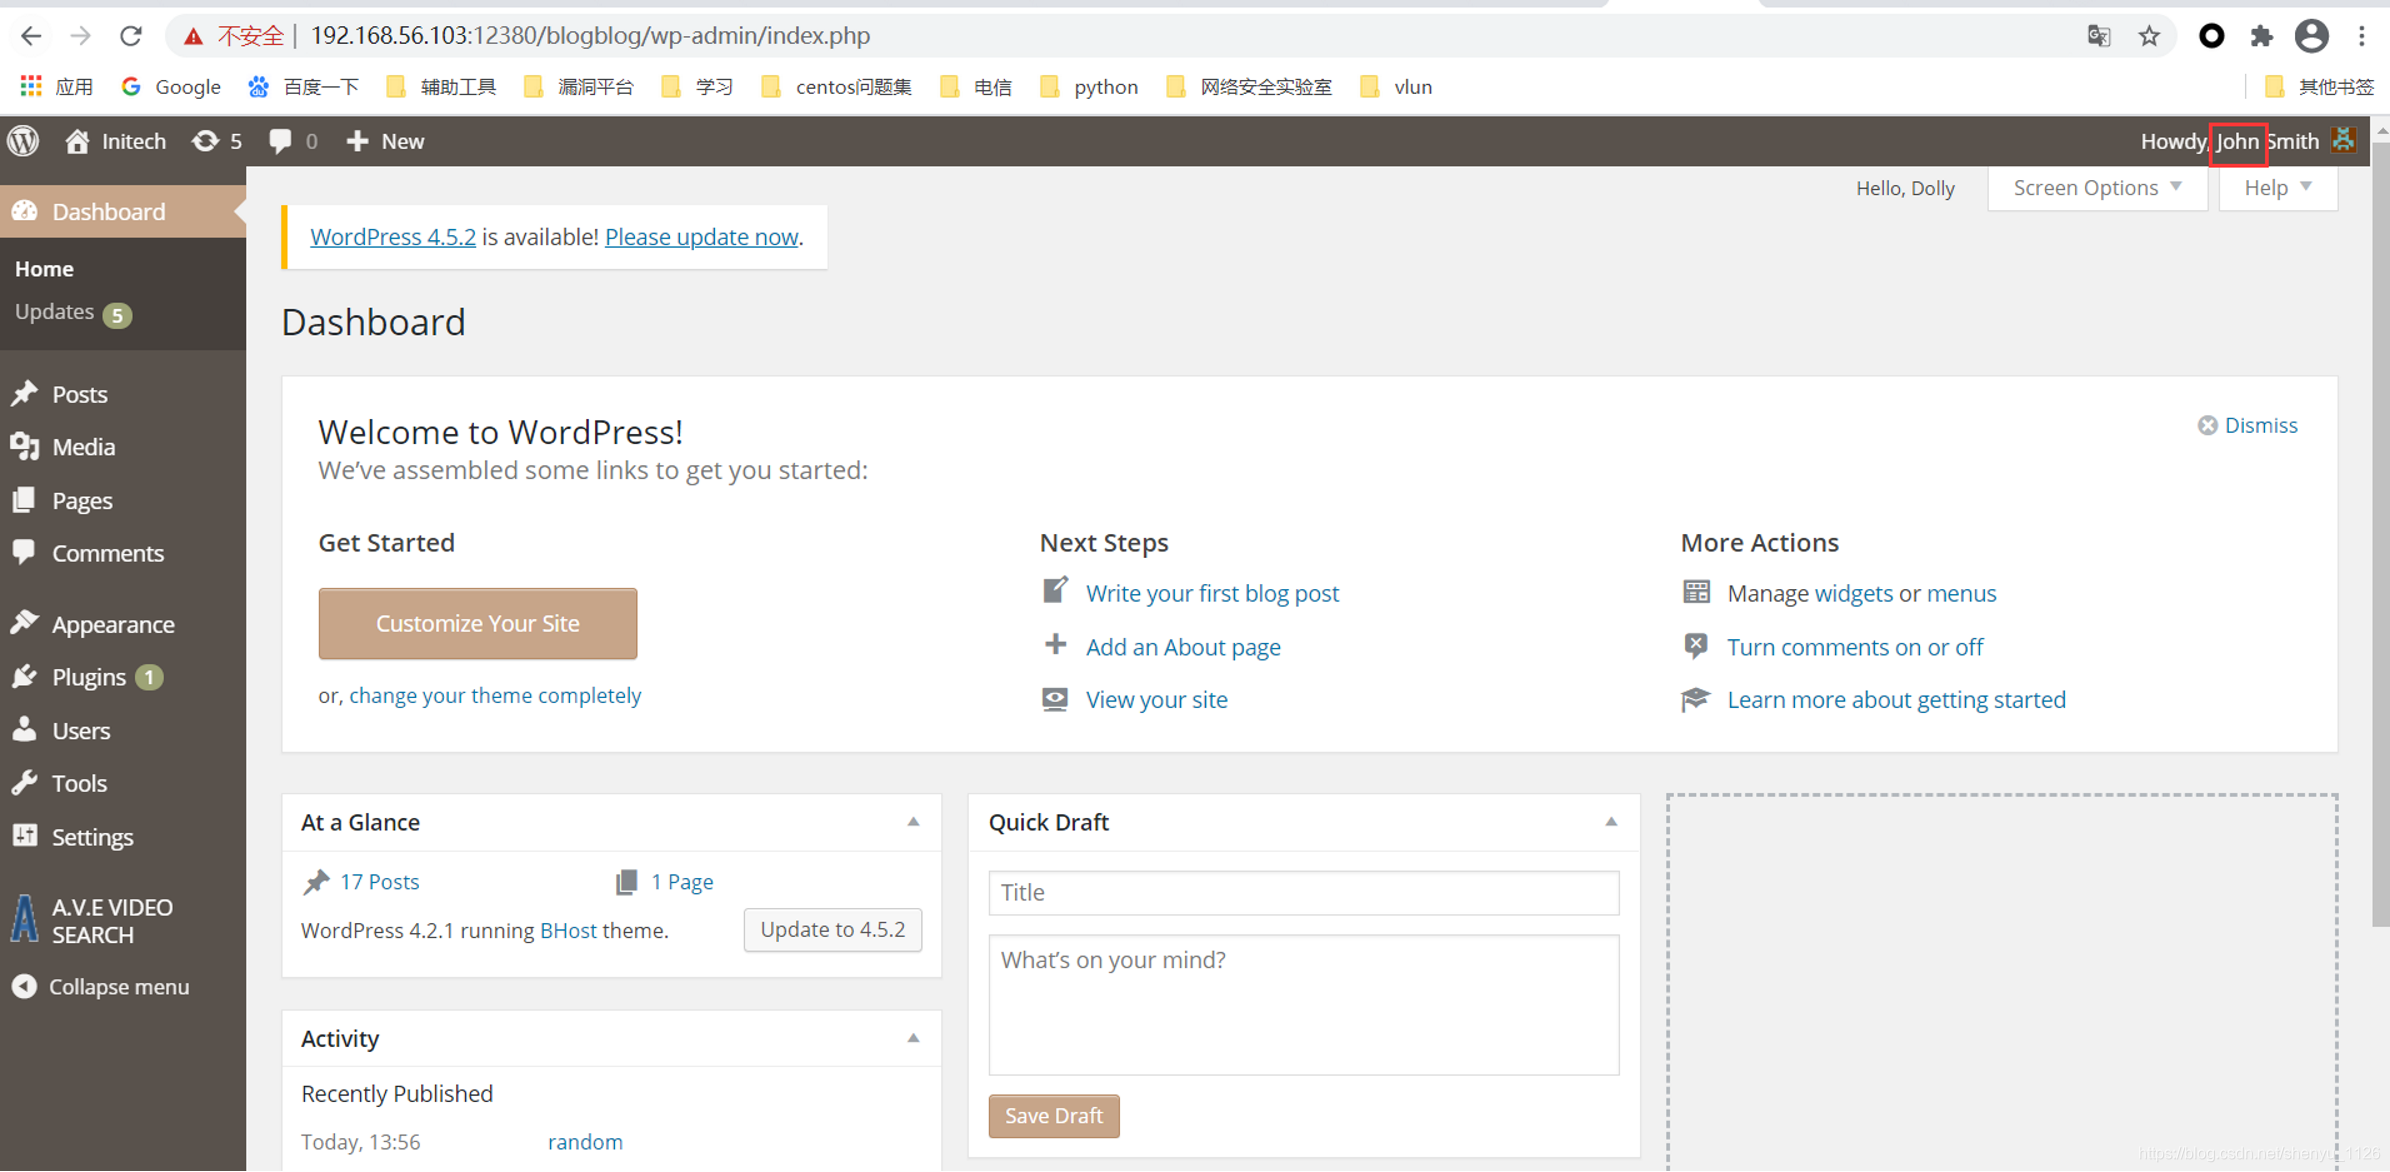Collapse the Quick Draft widget
Image resolution: width=2390 pixels, height=1172 pixels.
(x=1611, y=822)
